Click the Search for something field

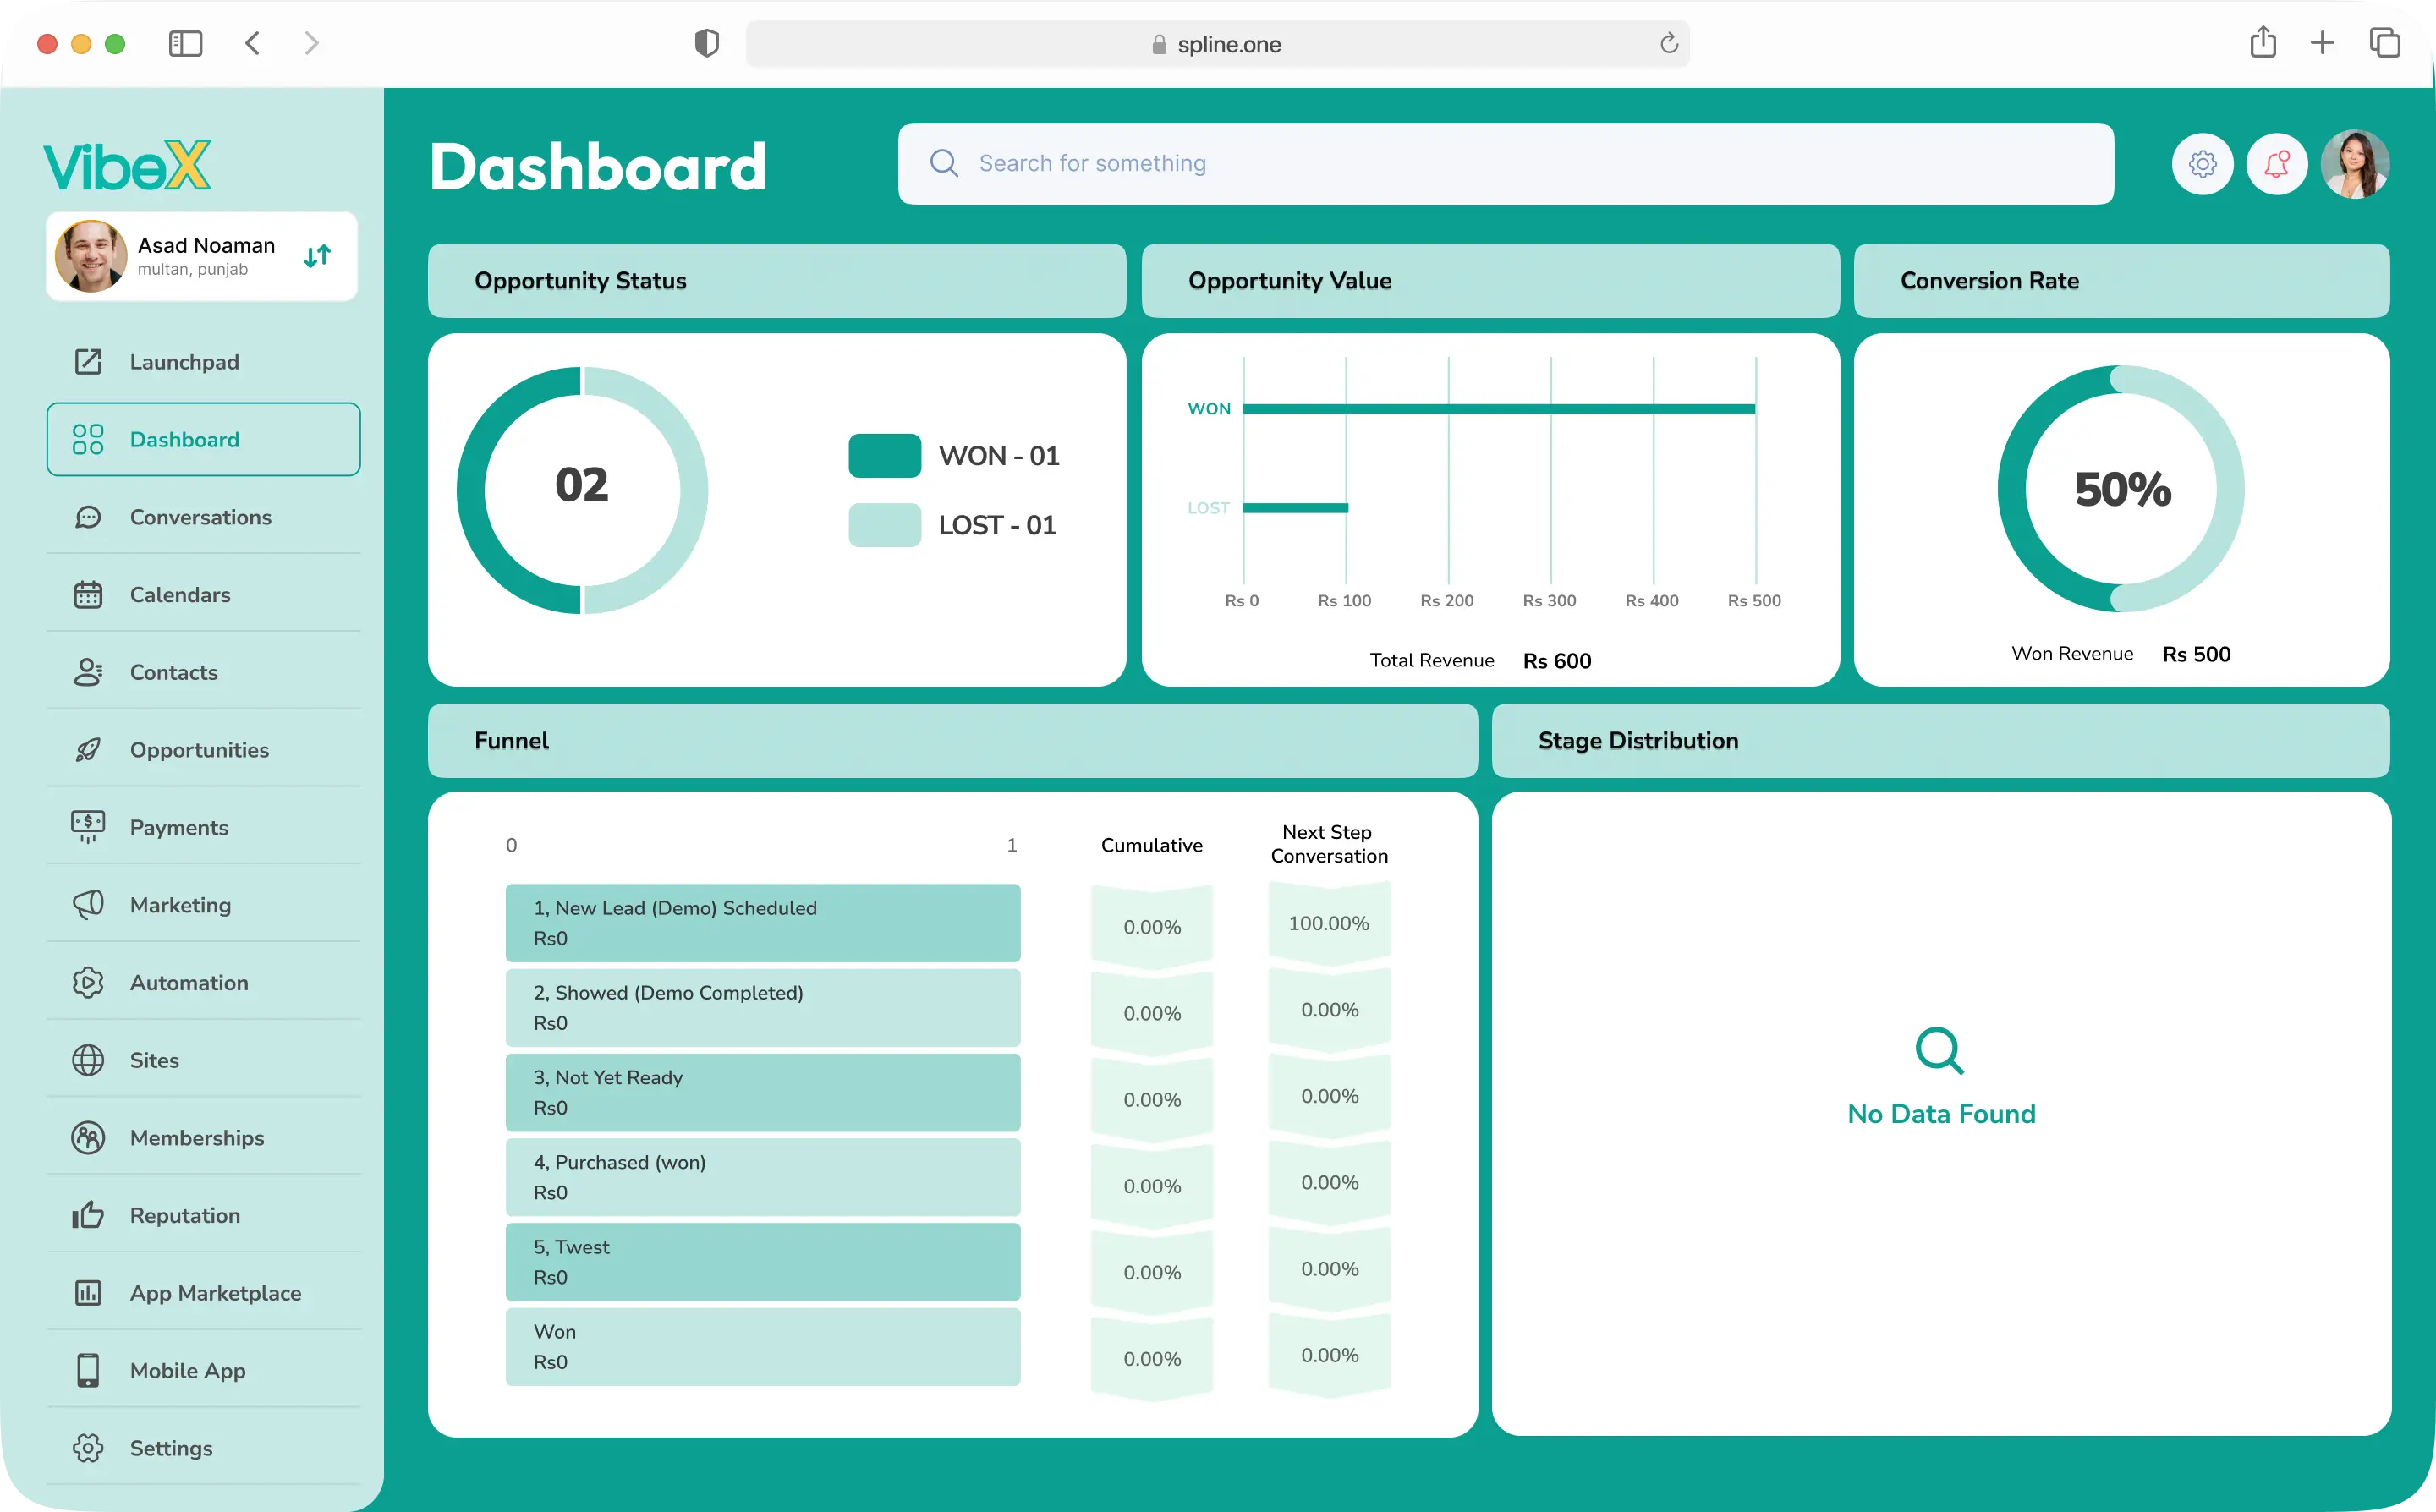click(x=1505, y=164)
